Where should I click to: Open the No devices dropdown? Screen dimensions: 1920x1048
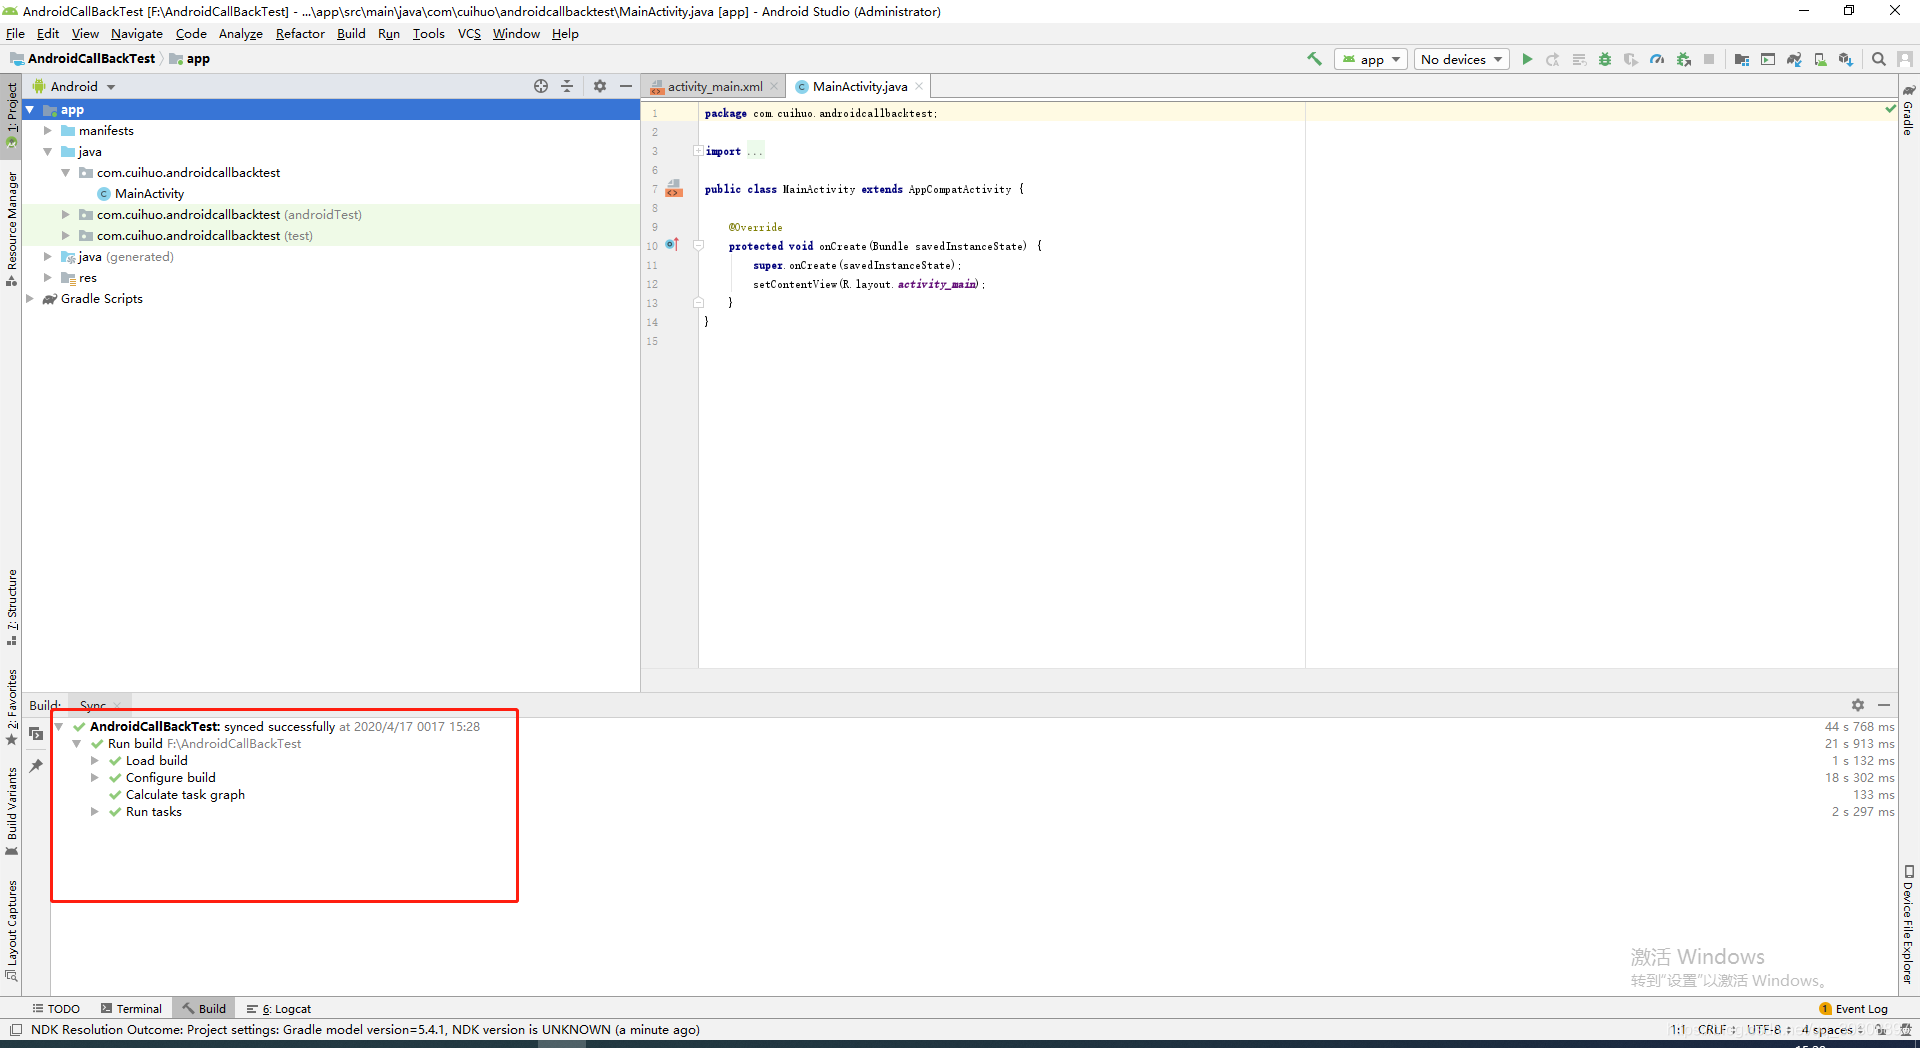(1462, 59)
